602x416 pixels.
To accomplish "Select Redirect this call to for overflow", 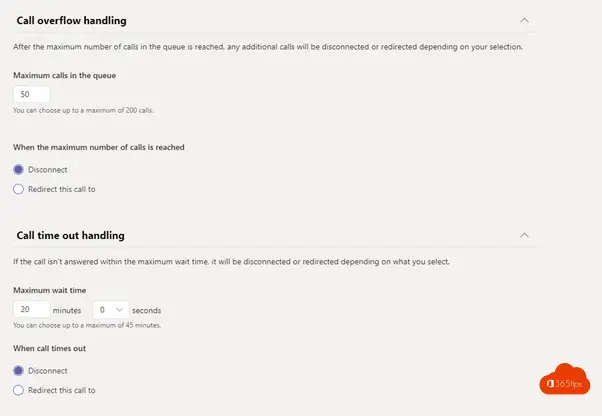I will pos(18,189).
